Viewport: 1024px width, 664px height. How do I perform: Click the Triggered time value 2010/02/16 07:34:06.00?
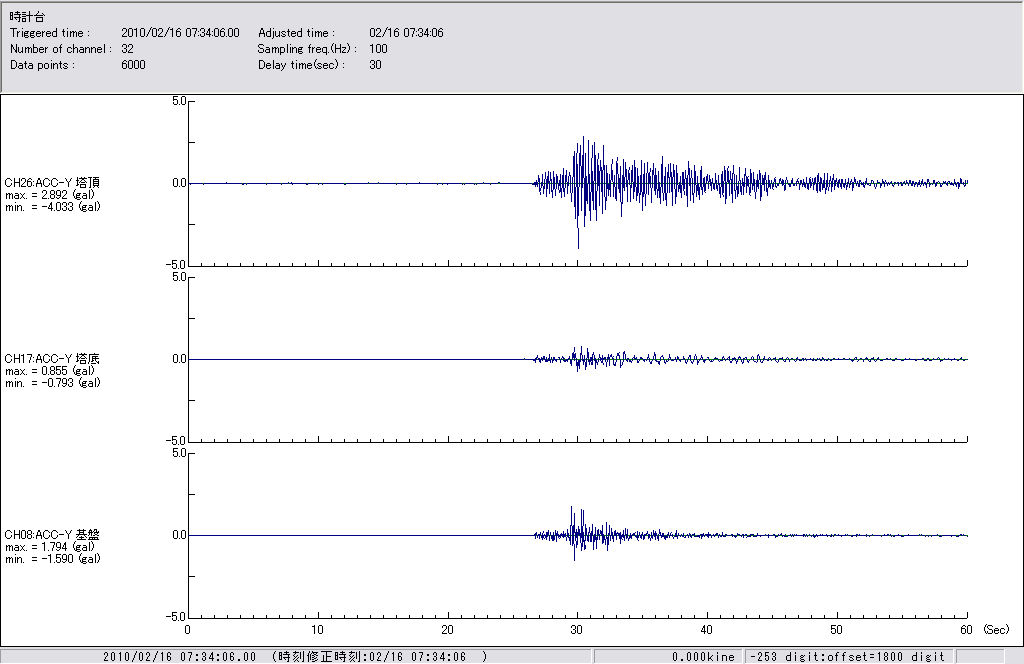[x=187, y=33]
